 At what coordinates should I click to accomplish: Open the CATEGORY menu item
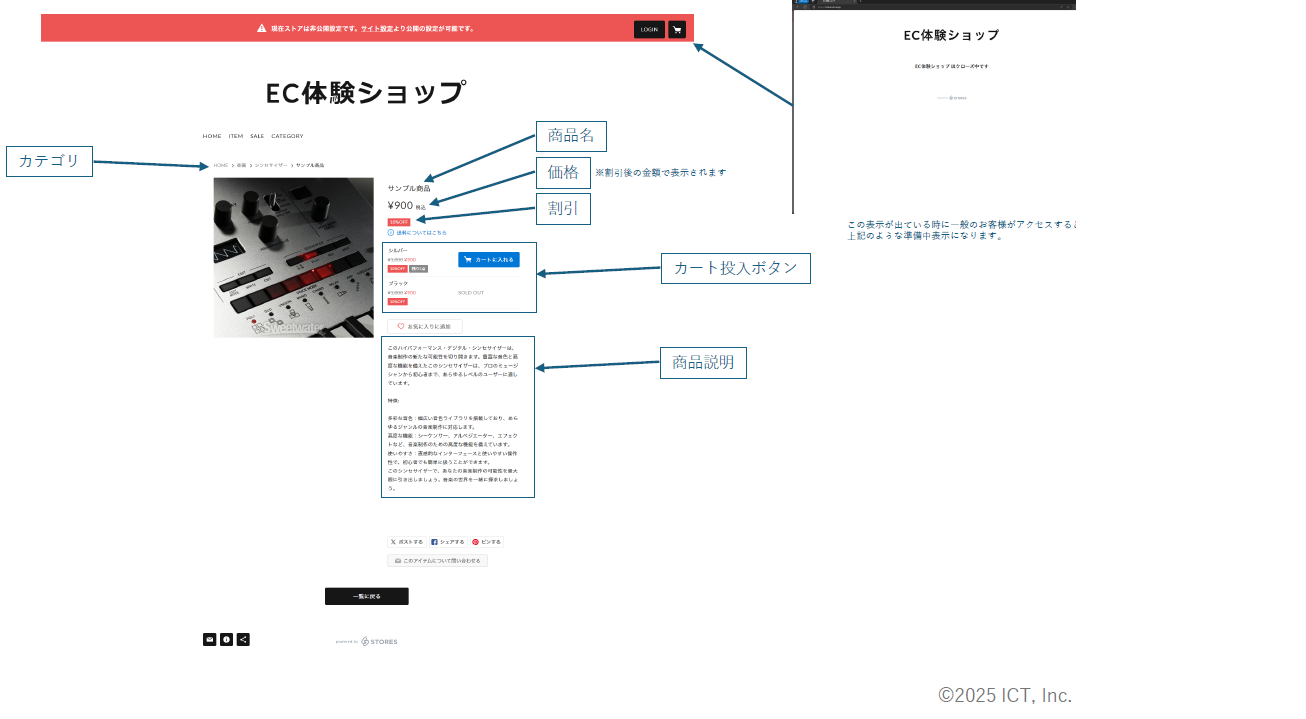(287, 136)
